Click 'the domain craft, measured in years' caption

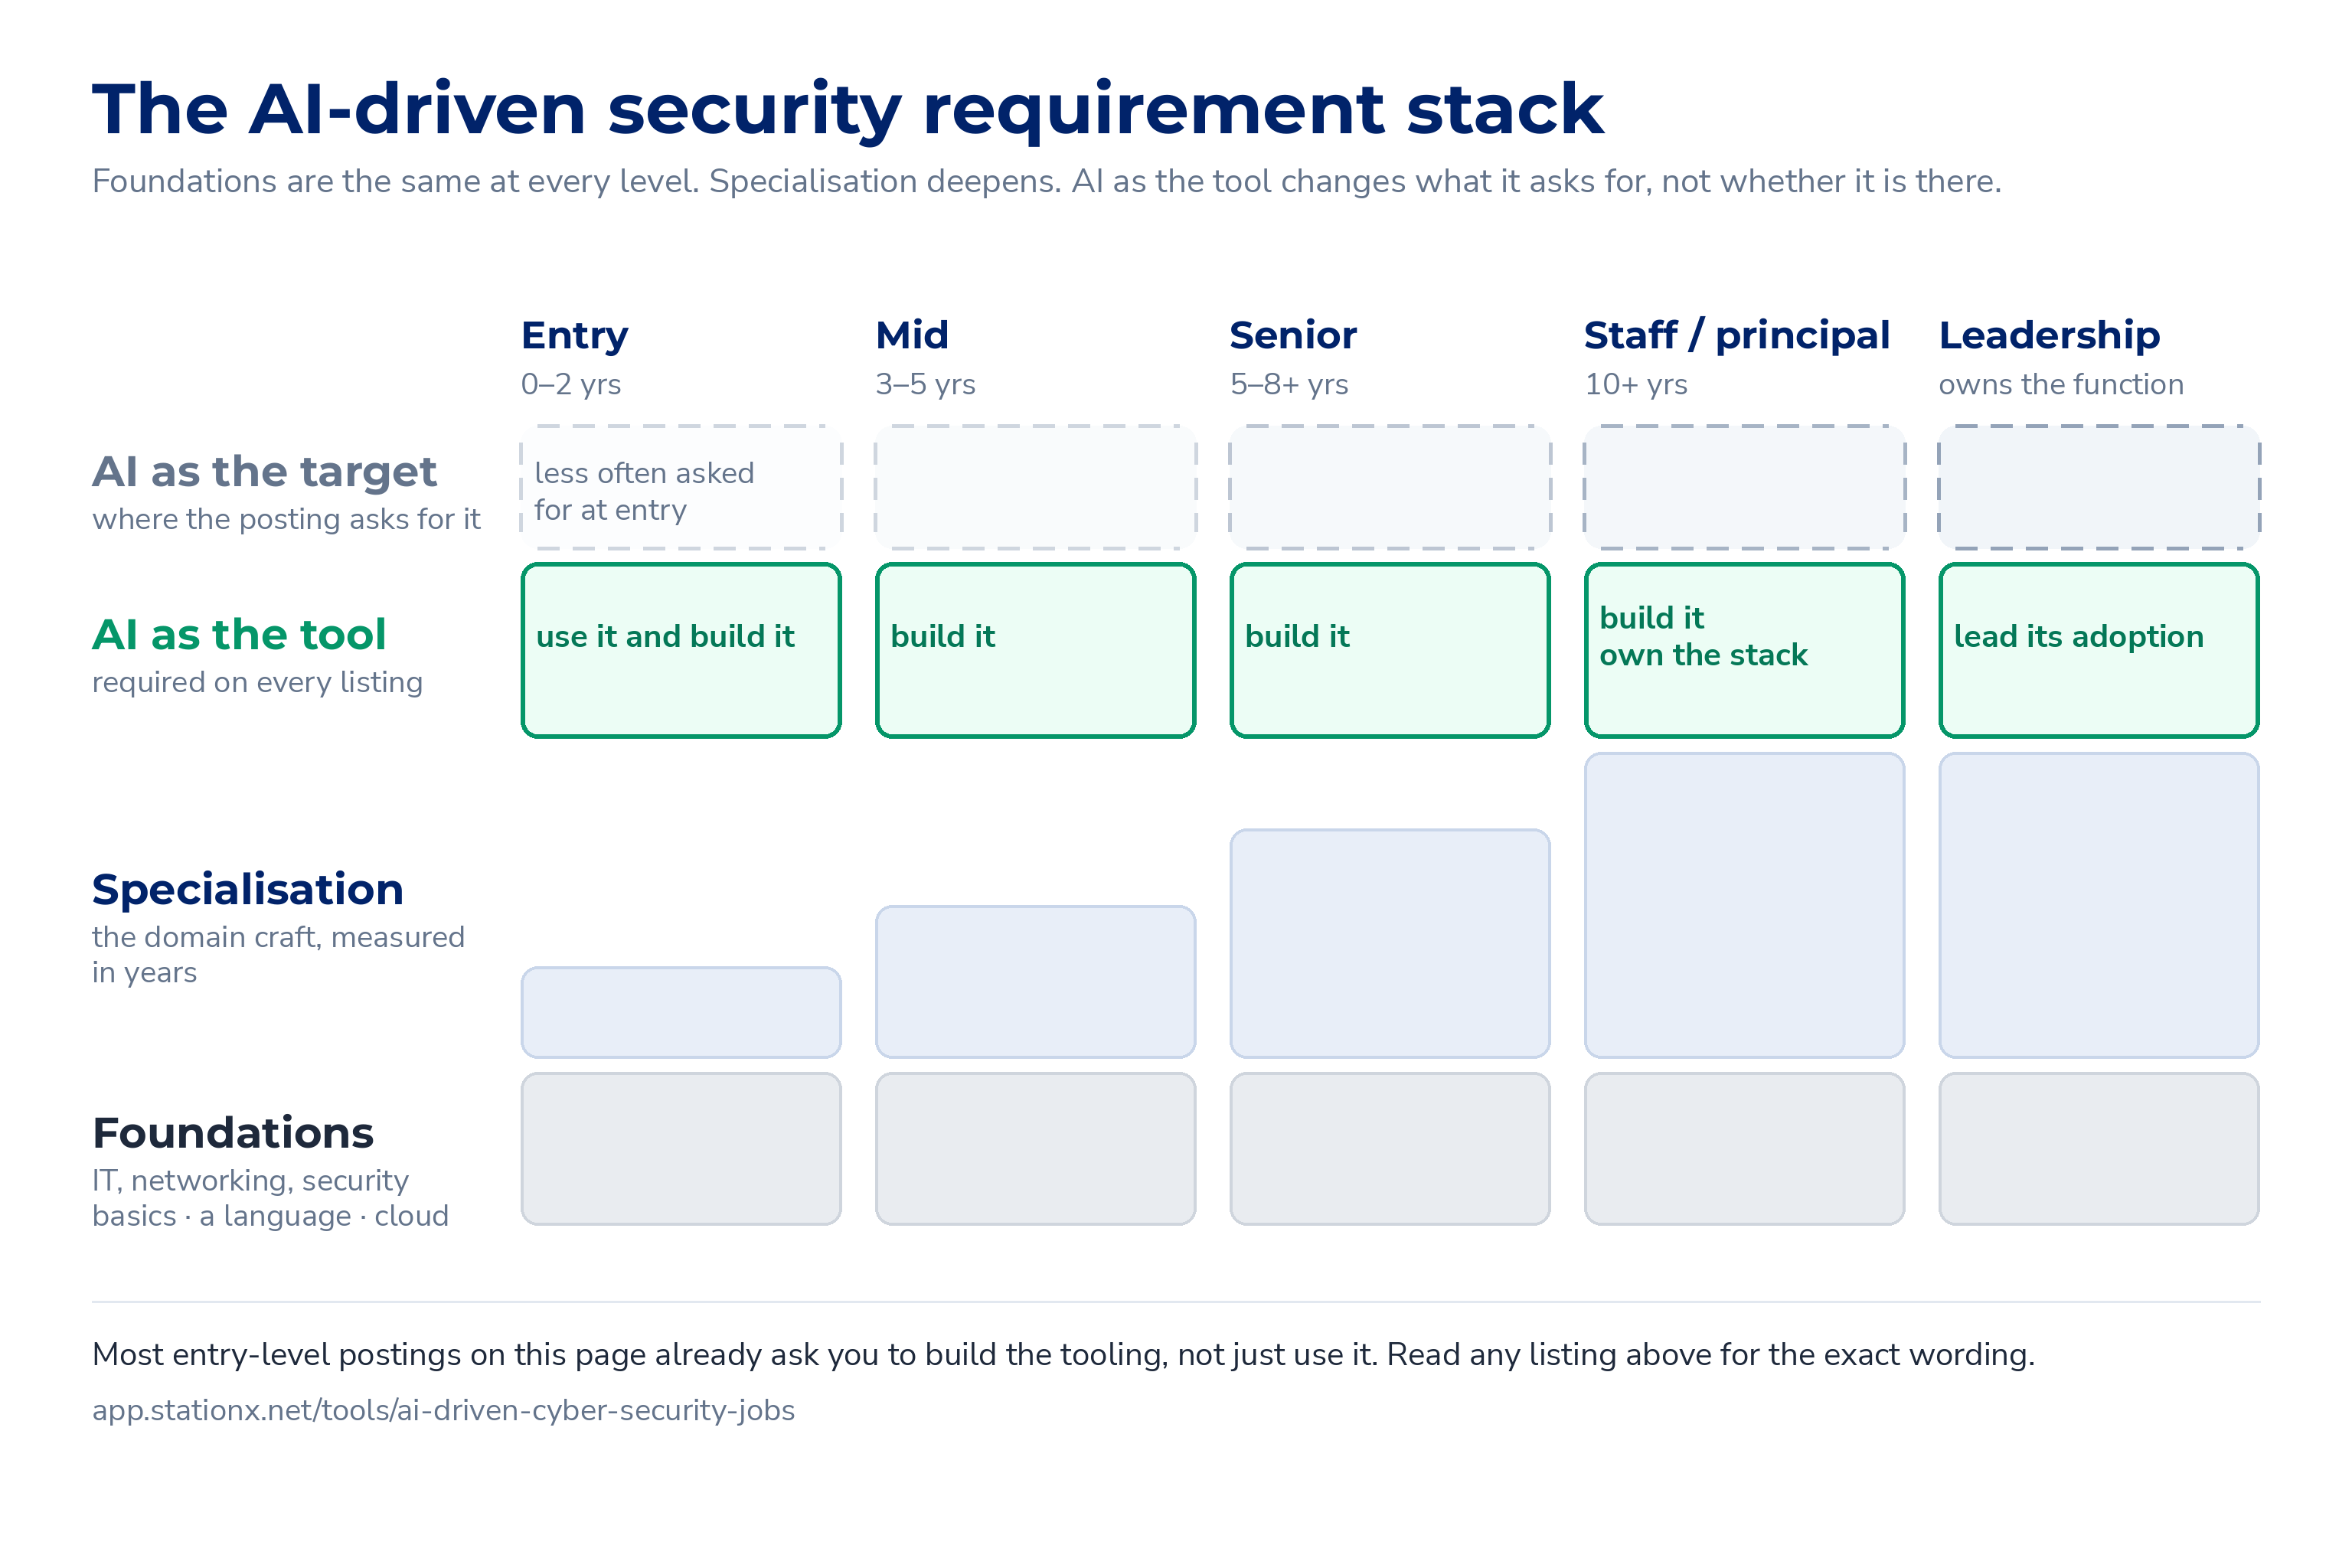click(278, 954)
